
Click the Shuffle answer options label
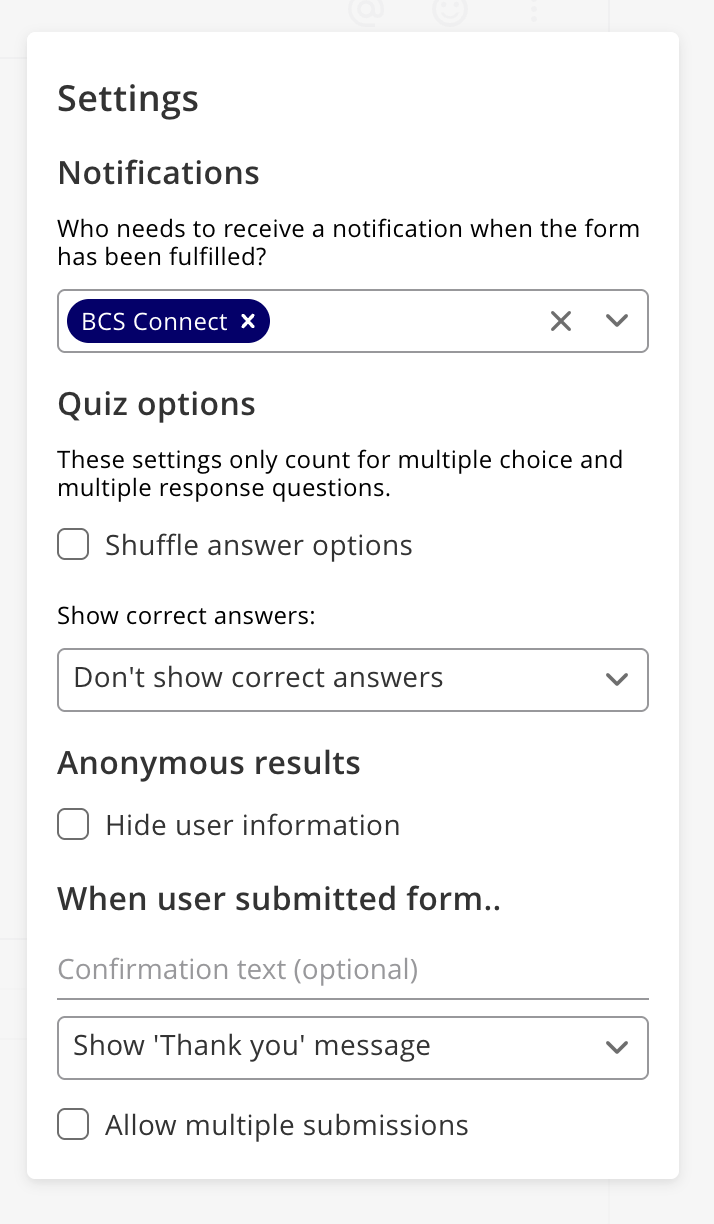point(259,545)
